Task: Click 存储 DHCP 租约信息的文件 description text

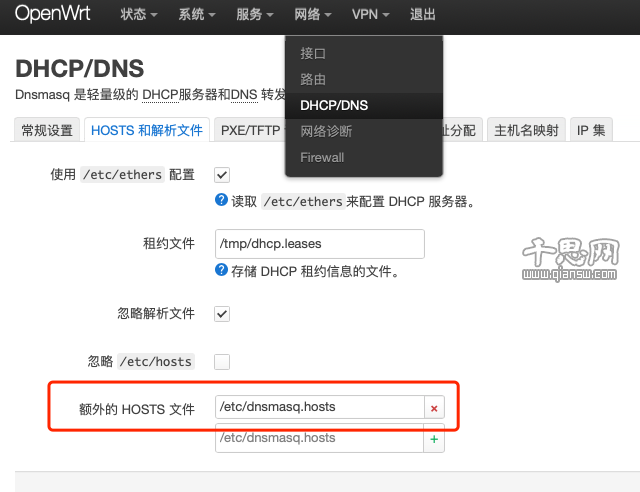Action: (x=315, y=271)
